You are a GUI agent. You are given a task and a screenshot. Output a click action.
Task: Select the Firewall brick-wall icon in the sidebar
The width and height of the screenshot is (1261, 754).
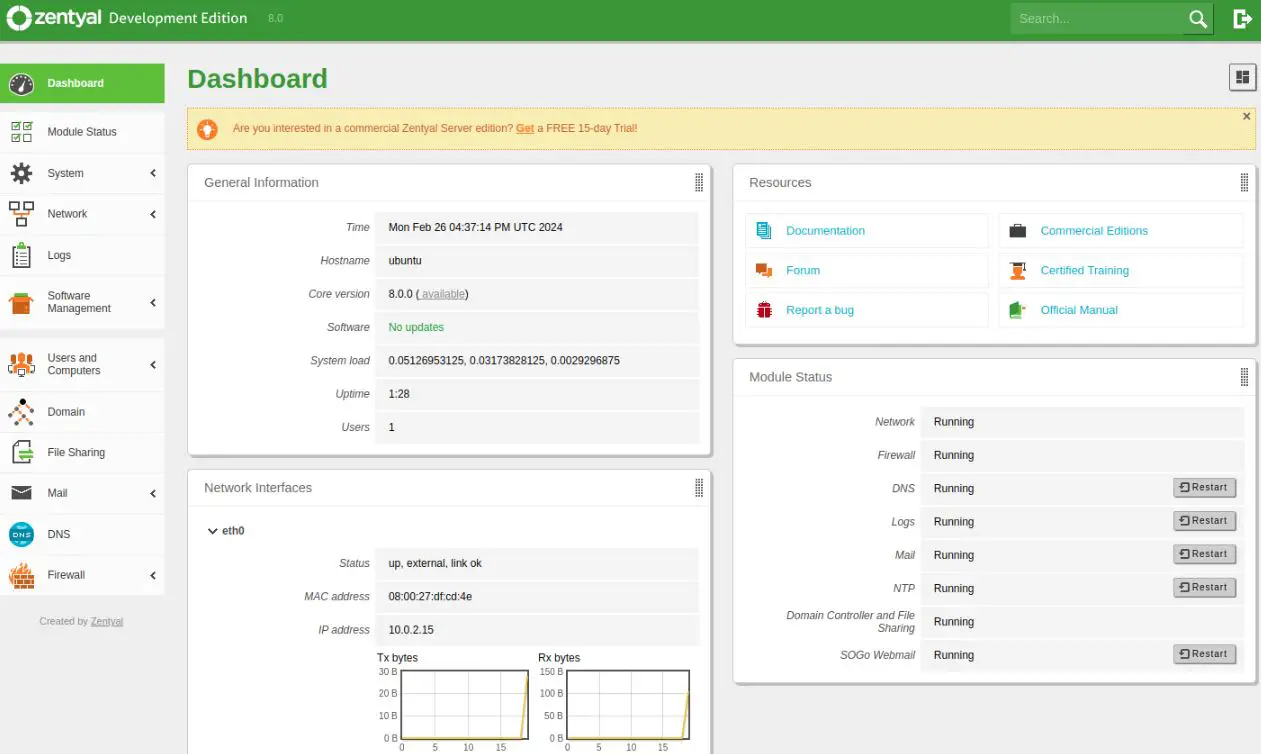[x=21, y=575]
